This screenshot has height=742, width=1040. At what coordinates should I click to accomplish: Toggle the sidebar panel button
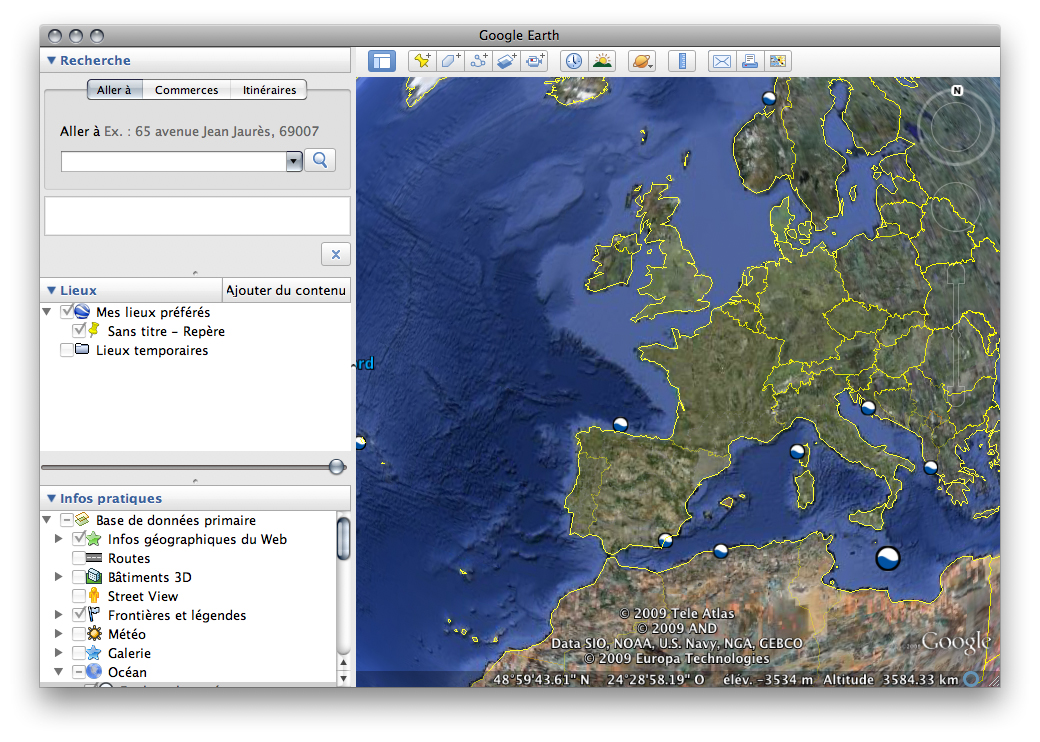tap(381, 61)
